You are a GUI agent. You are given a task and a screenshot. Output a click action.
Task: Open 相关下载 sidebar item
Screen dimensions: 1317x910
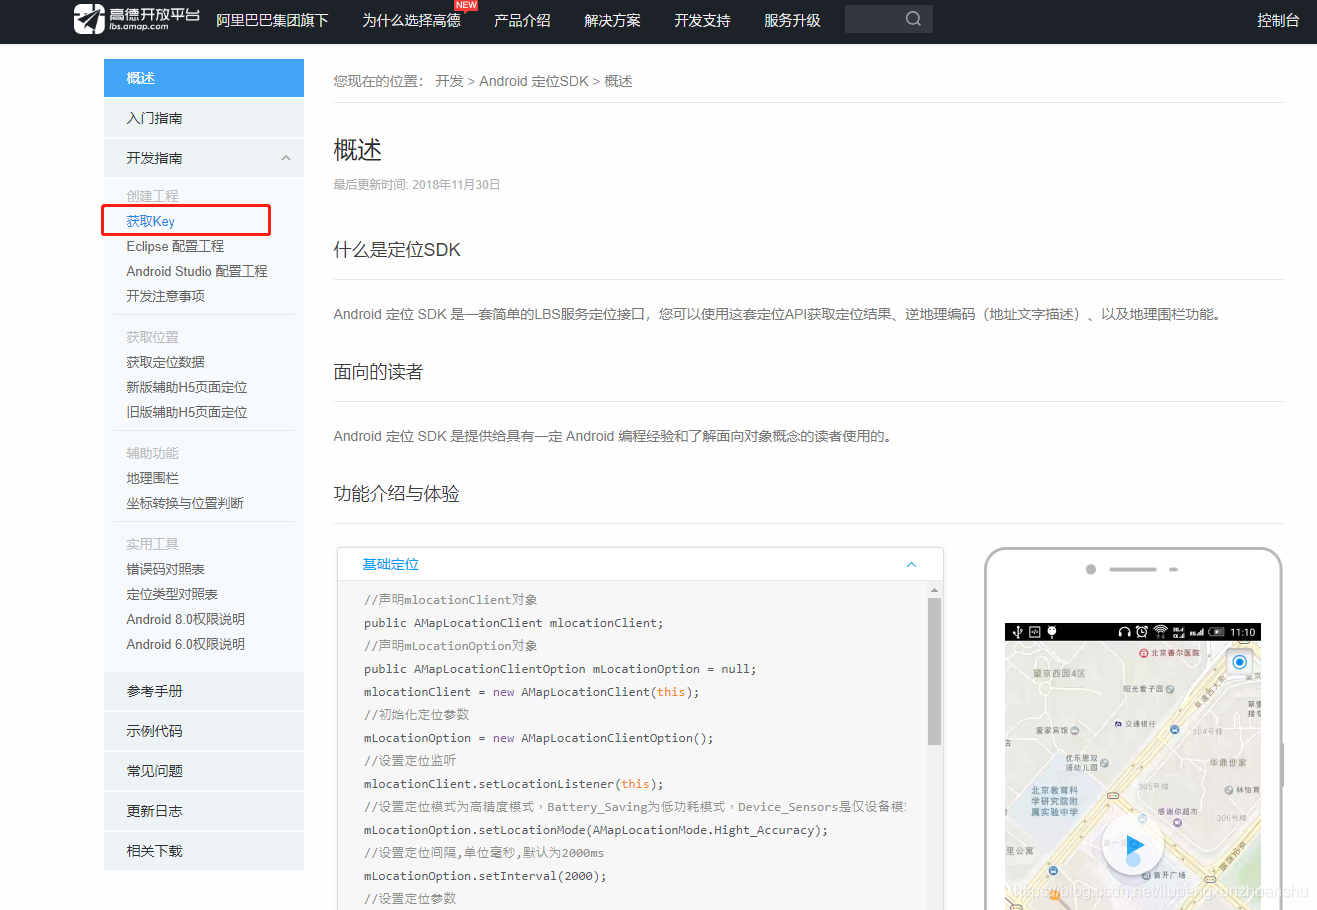204,851
